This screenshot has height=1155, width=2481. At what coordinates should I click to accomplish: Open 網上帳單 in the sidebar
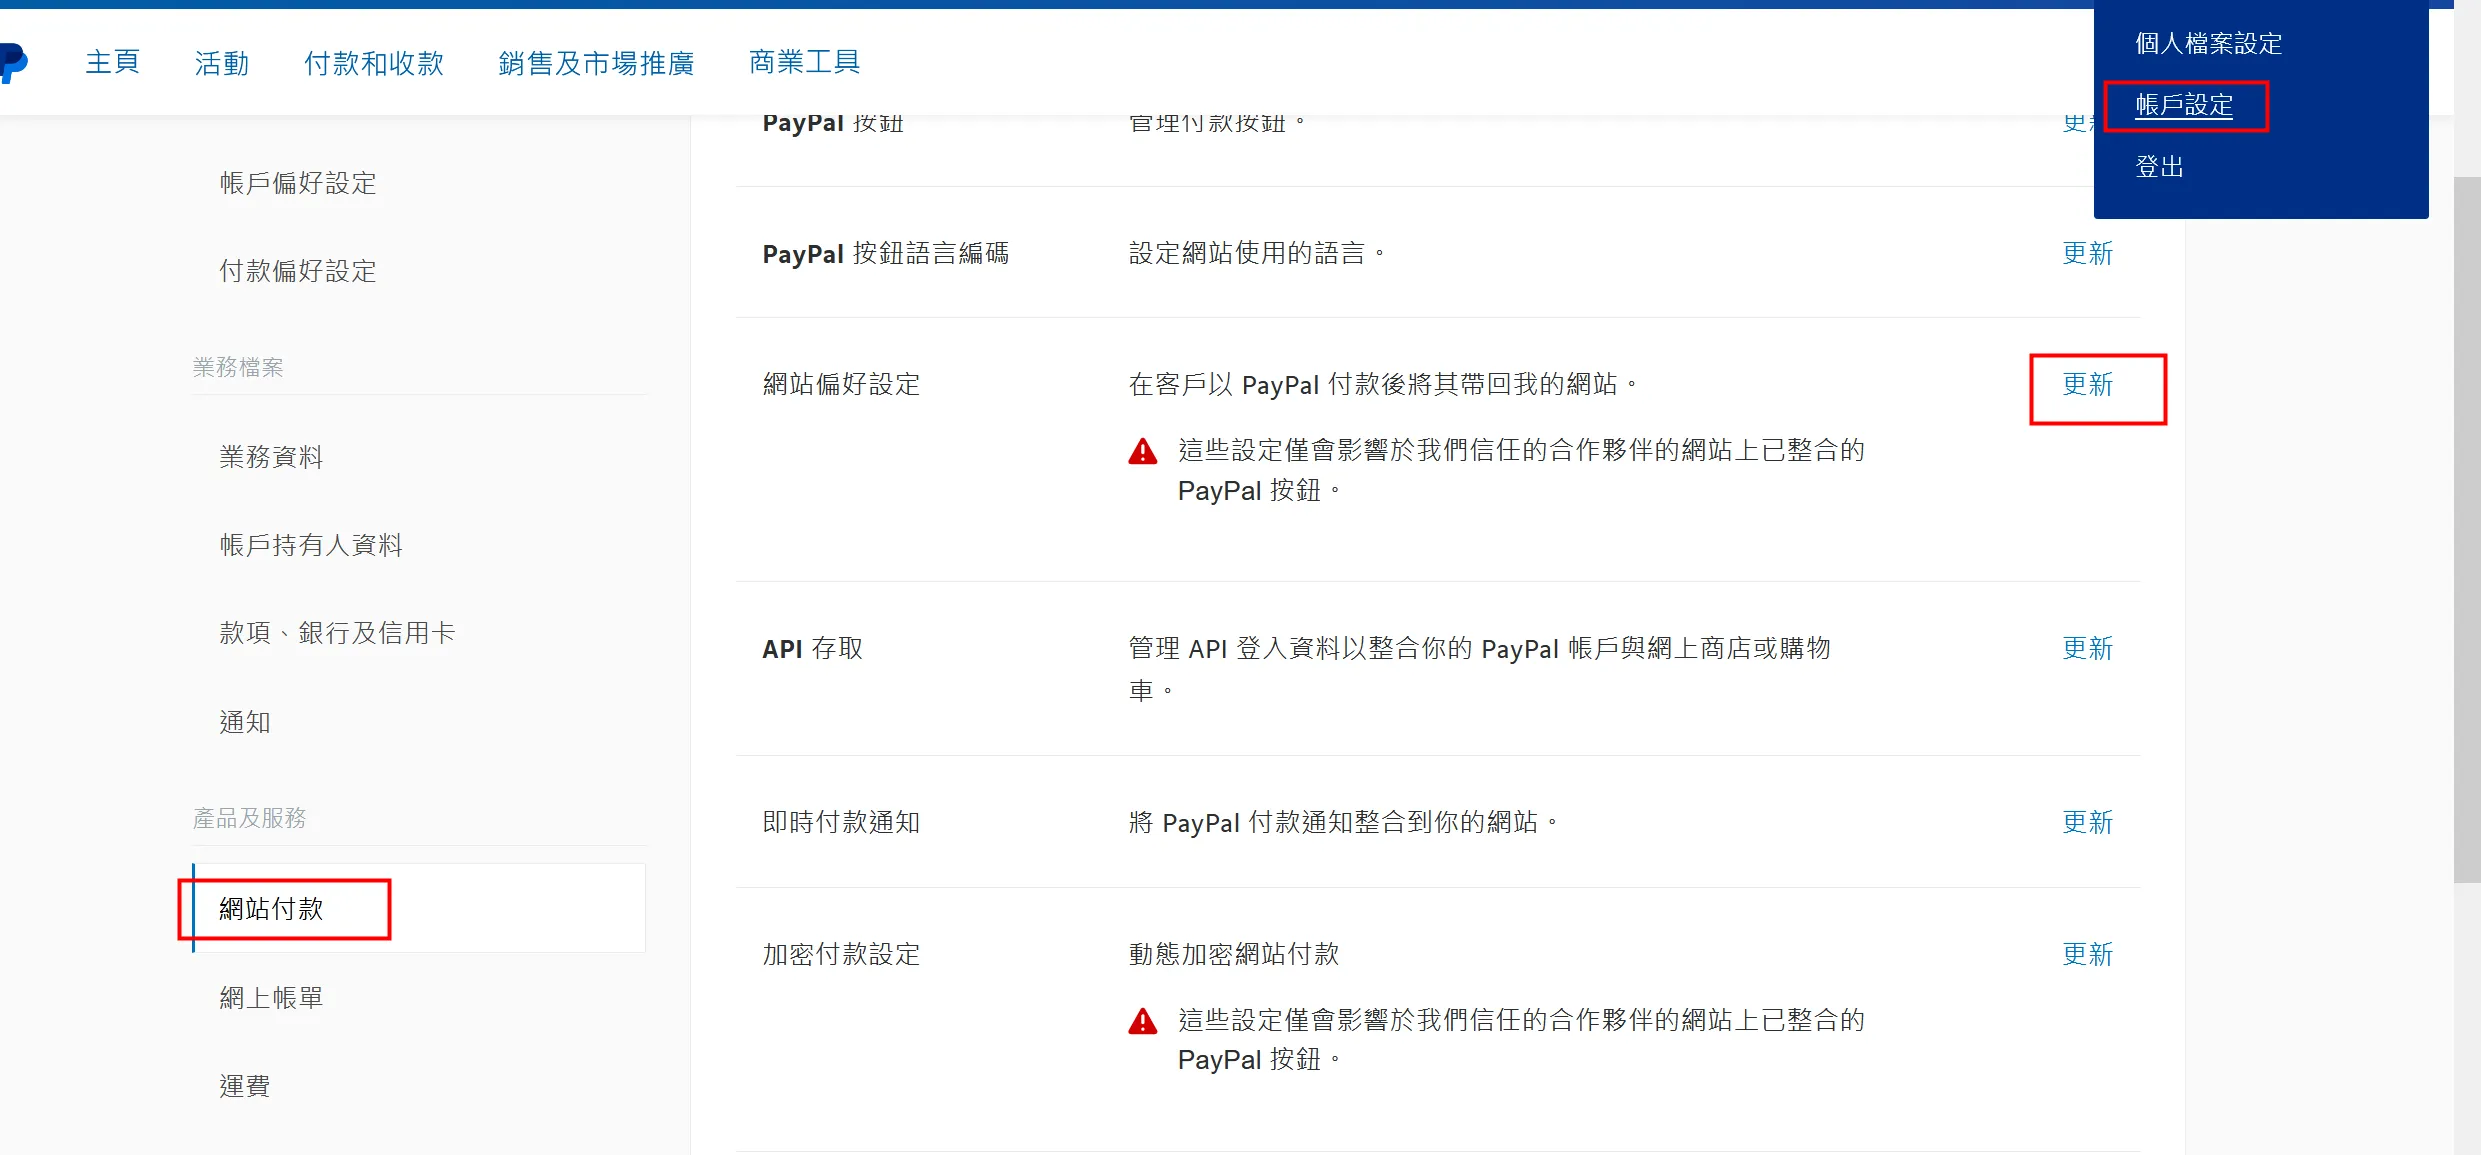click(271, 998)
